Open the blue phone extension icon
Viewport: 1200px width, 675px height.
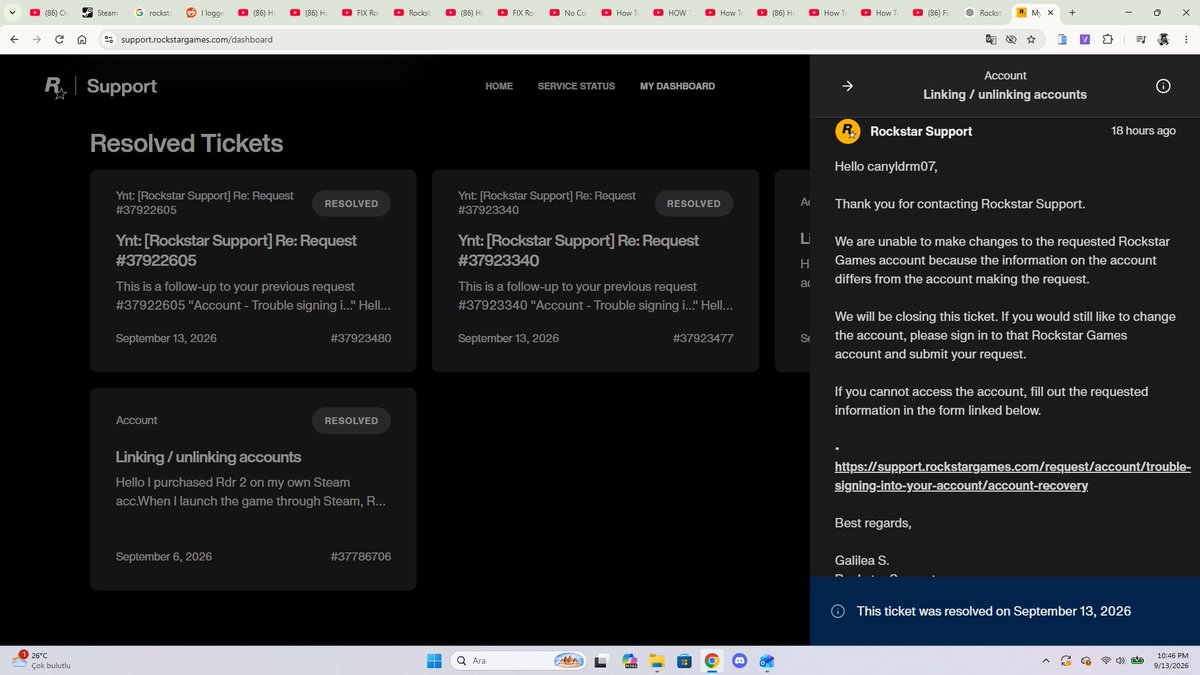(x=1062, y=40)
